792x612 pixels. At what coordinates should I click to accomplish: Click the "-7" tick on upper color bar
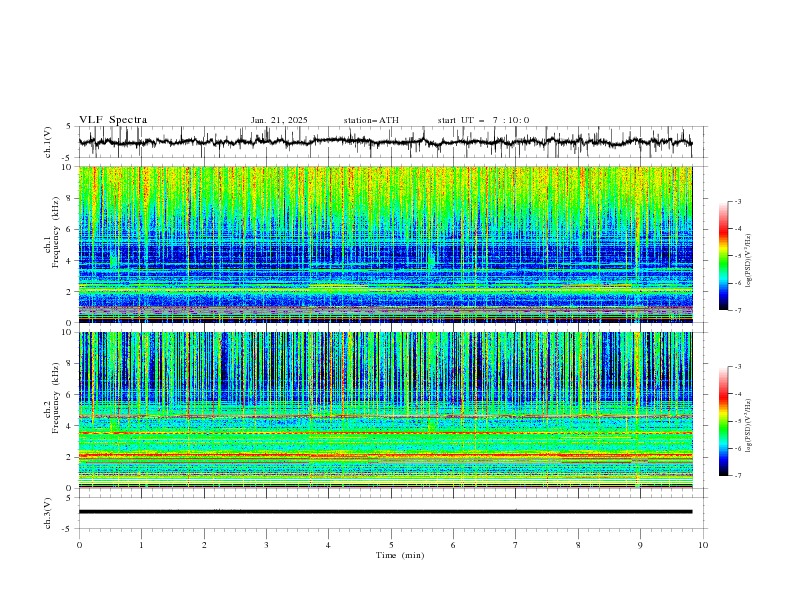tap(738, 310)
